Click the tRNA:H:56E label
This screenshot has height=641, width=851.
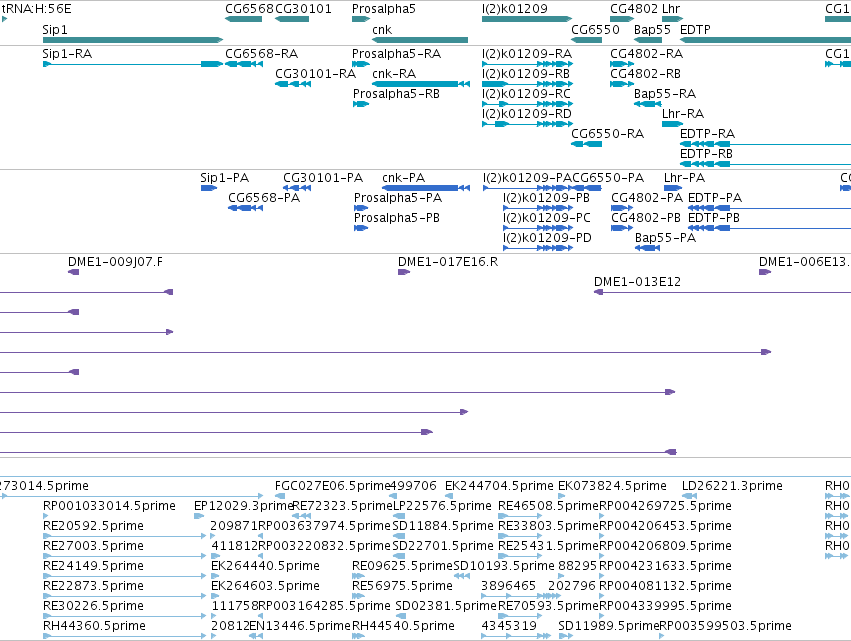coord(36,9)
